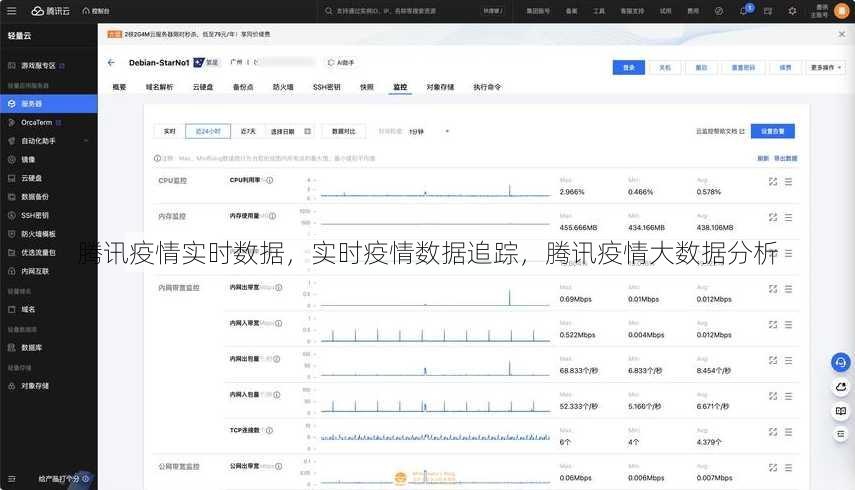Select the 近7天 time range

248,131
